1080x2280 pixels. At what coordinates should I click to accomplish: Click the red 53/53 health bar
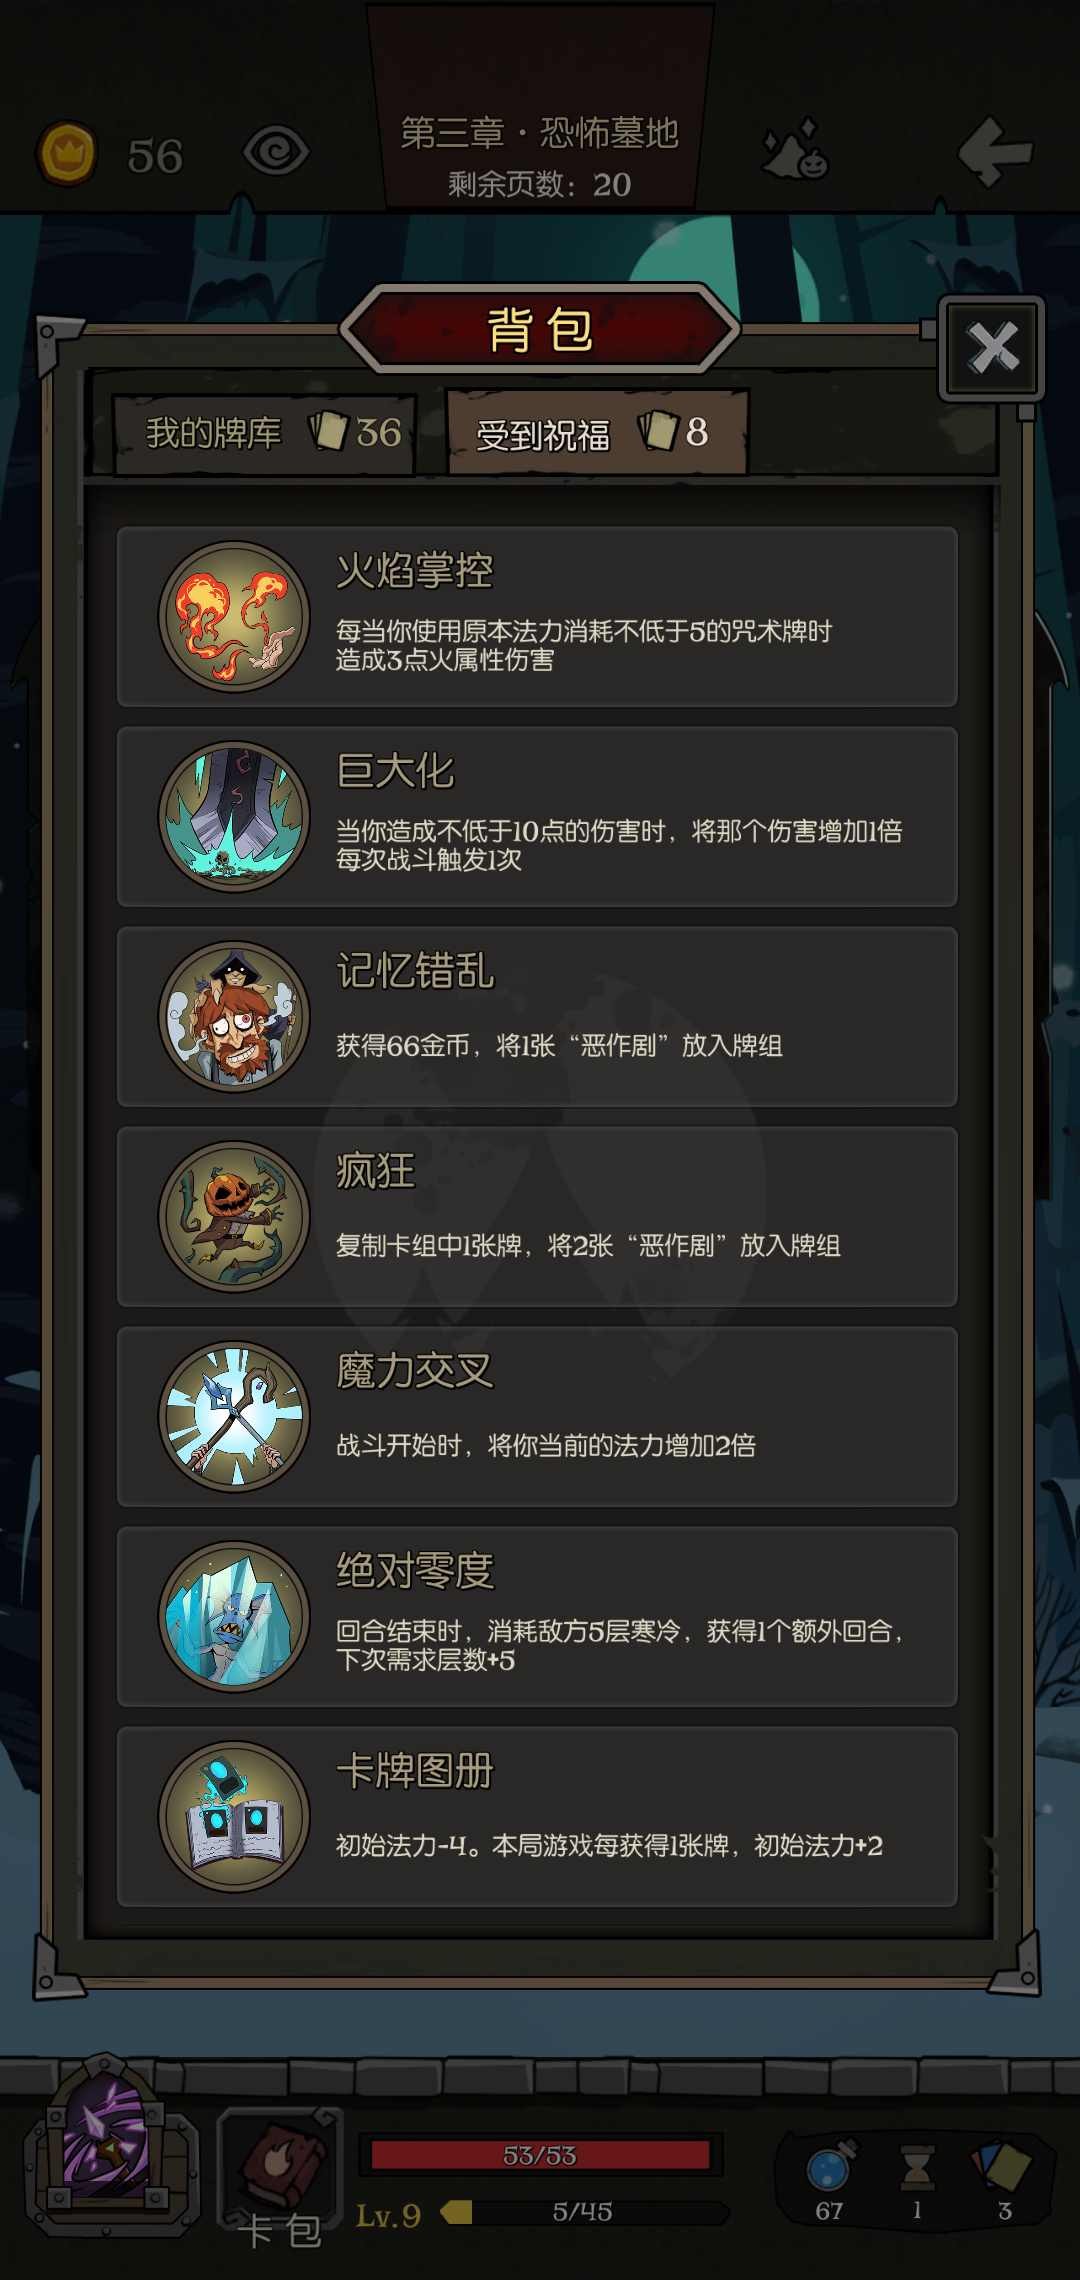540,2155
